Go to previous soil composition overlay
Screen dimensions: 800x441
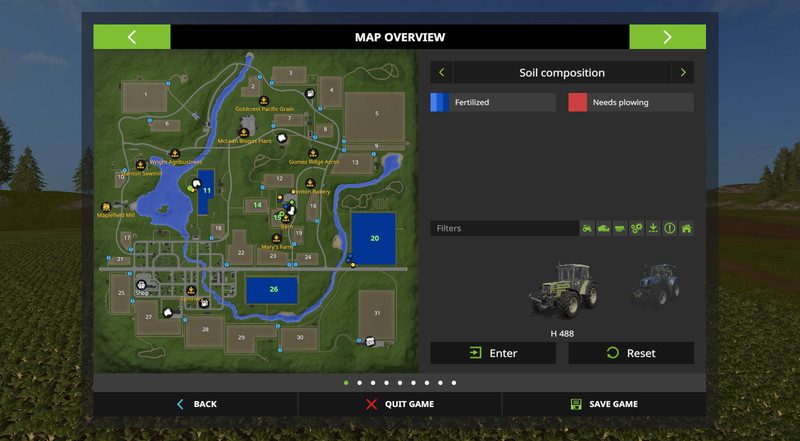[441, 73]
